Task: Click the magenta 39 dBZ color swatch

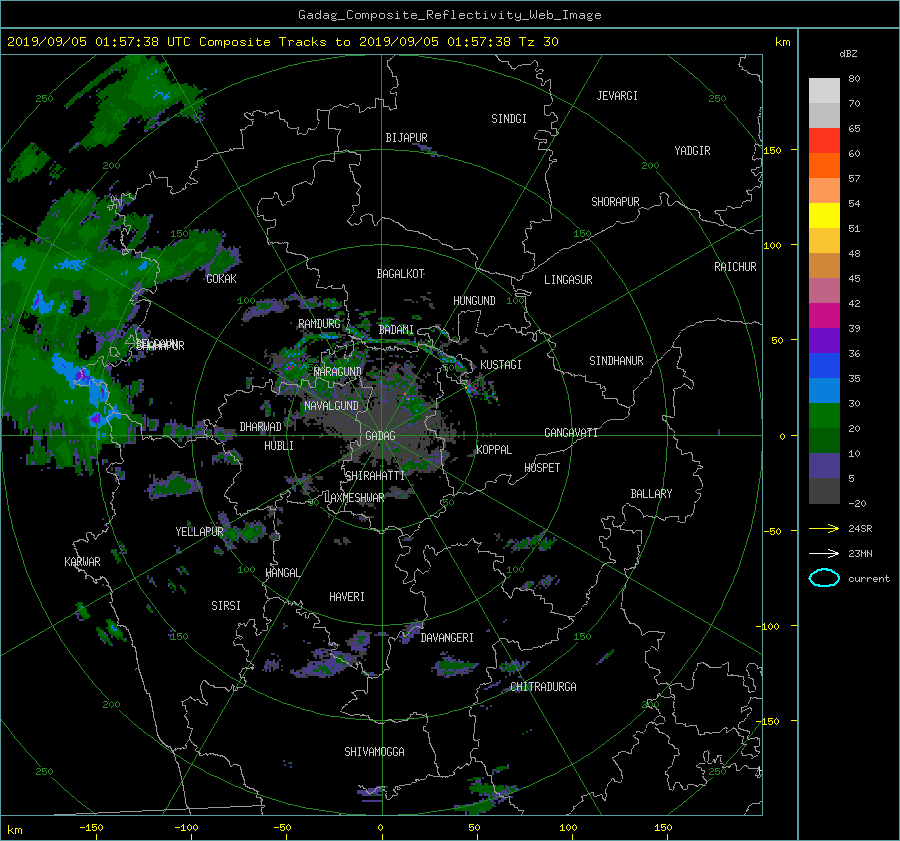Action: (x=824, y=316)
